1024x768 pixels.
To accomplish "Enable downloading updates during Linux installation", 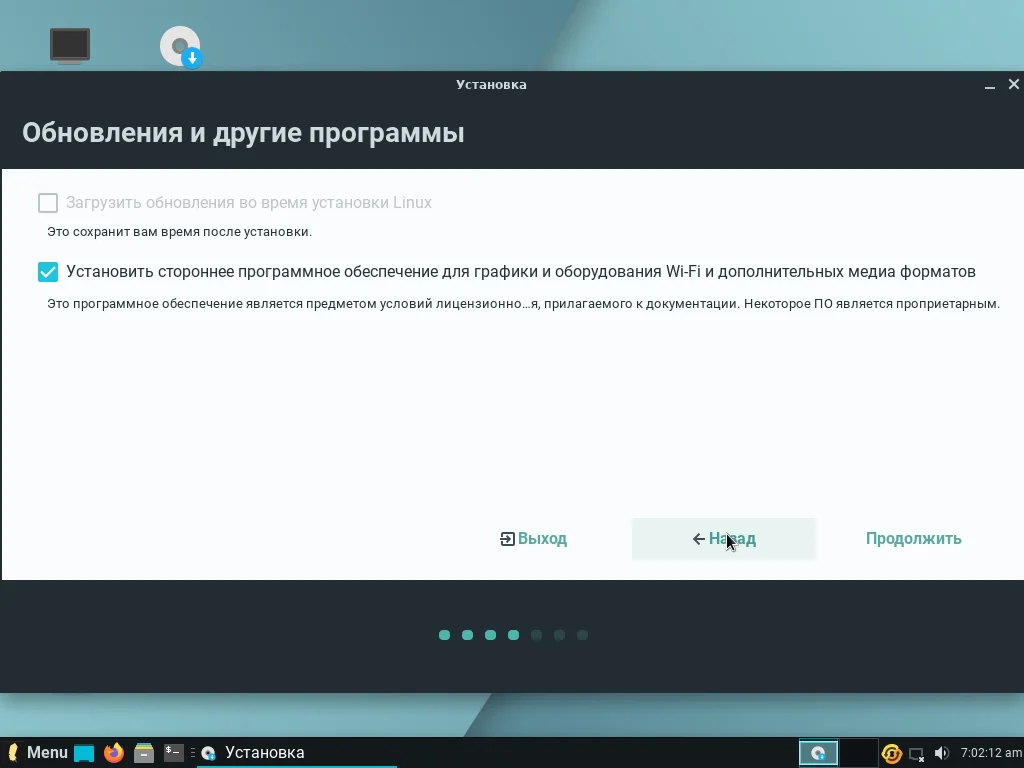I will click(x=47, y=202).
